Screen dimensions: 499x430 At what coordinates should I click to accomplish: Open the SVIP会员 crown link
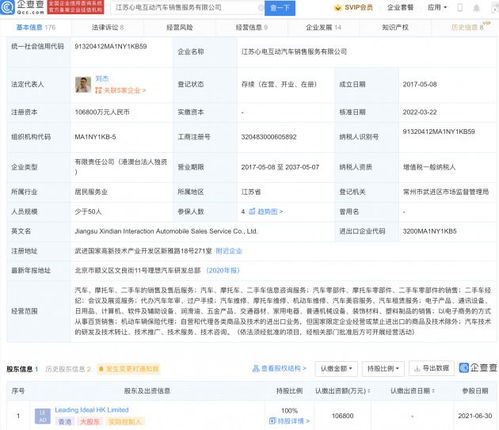[353, 7]
